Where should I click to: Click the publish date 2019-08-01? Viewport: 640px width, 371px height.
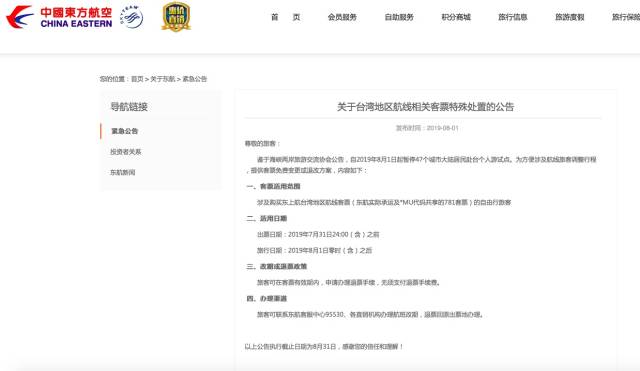[442, 128]
